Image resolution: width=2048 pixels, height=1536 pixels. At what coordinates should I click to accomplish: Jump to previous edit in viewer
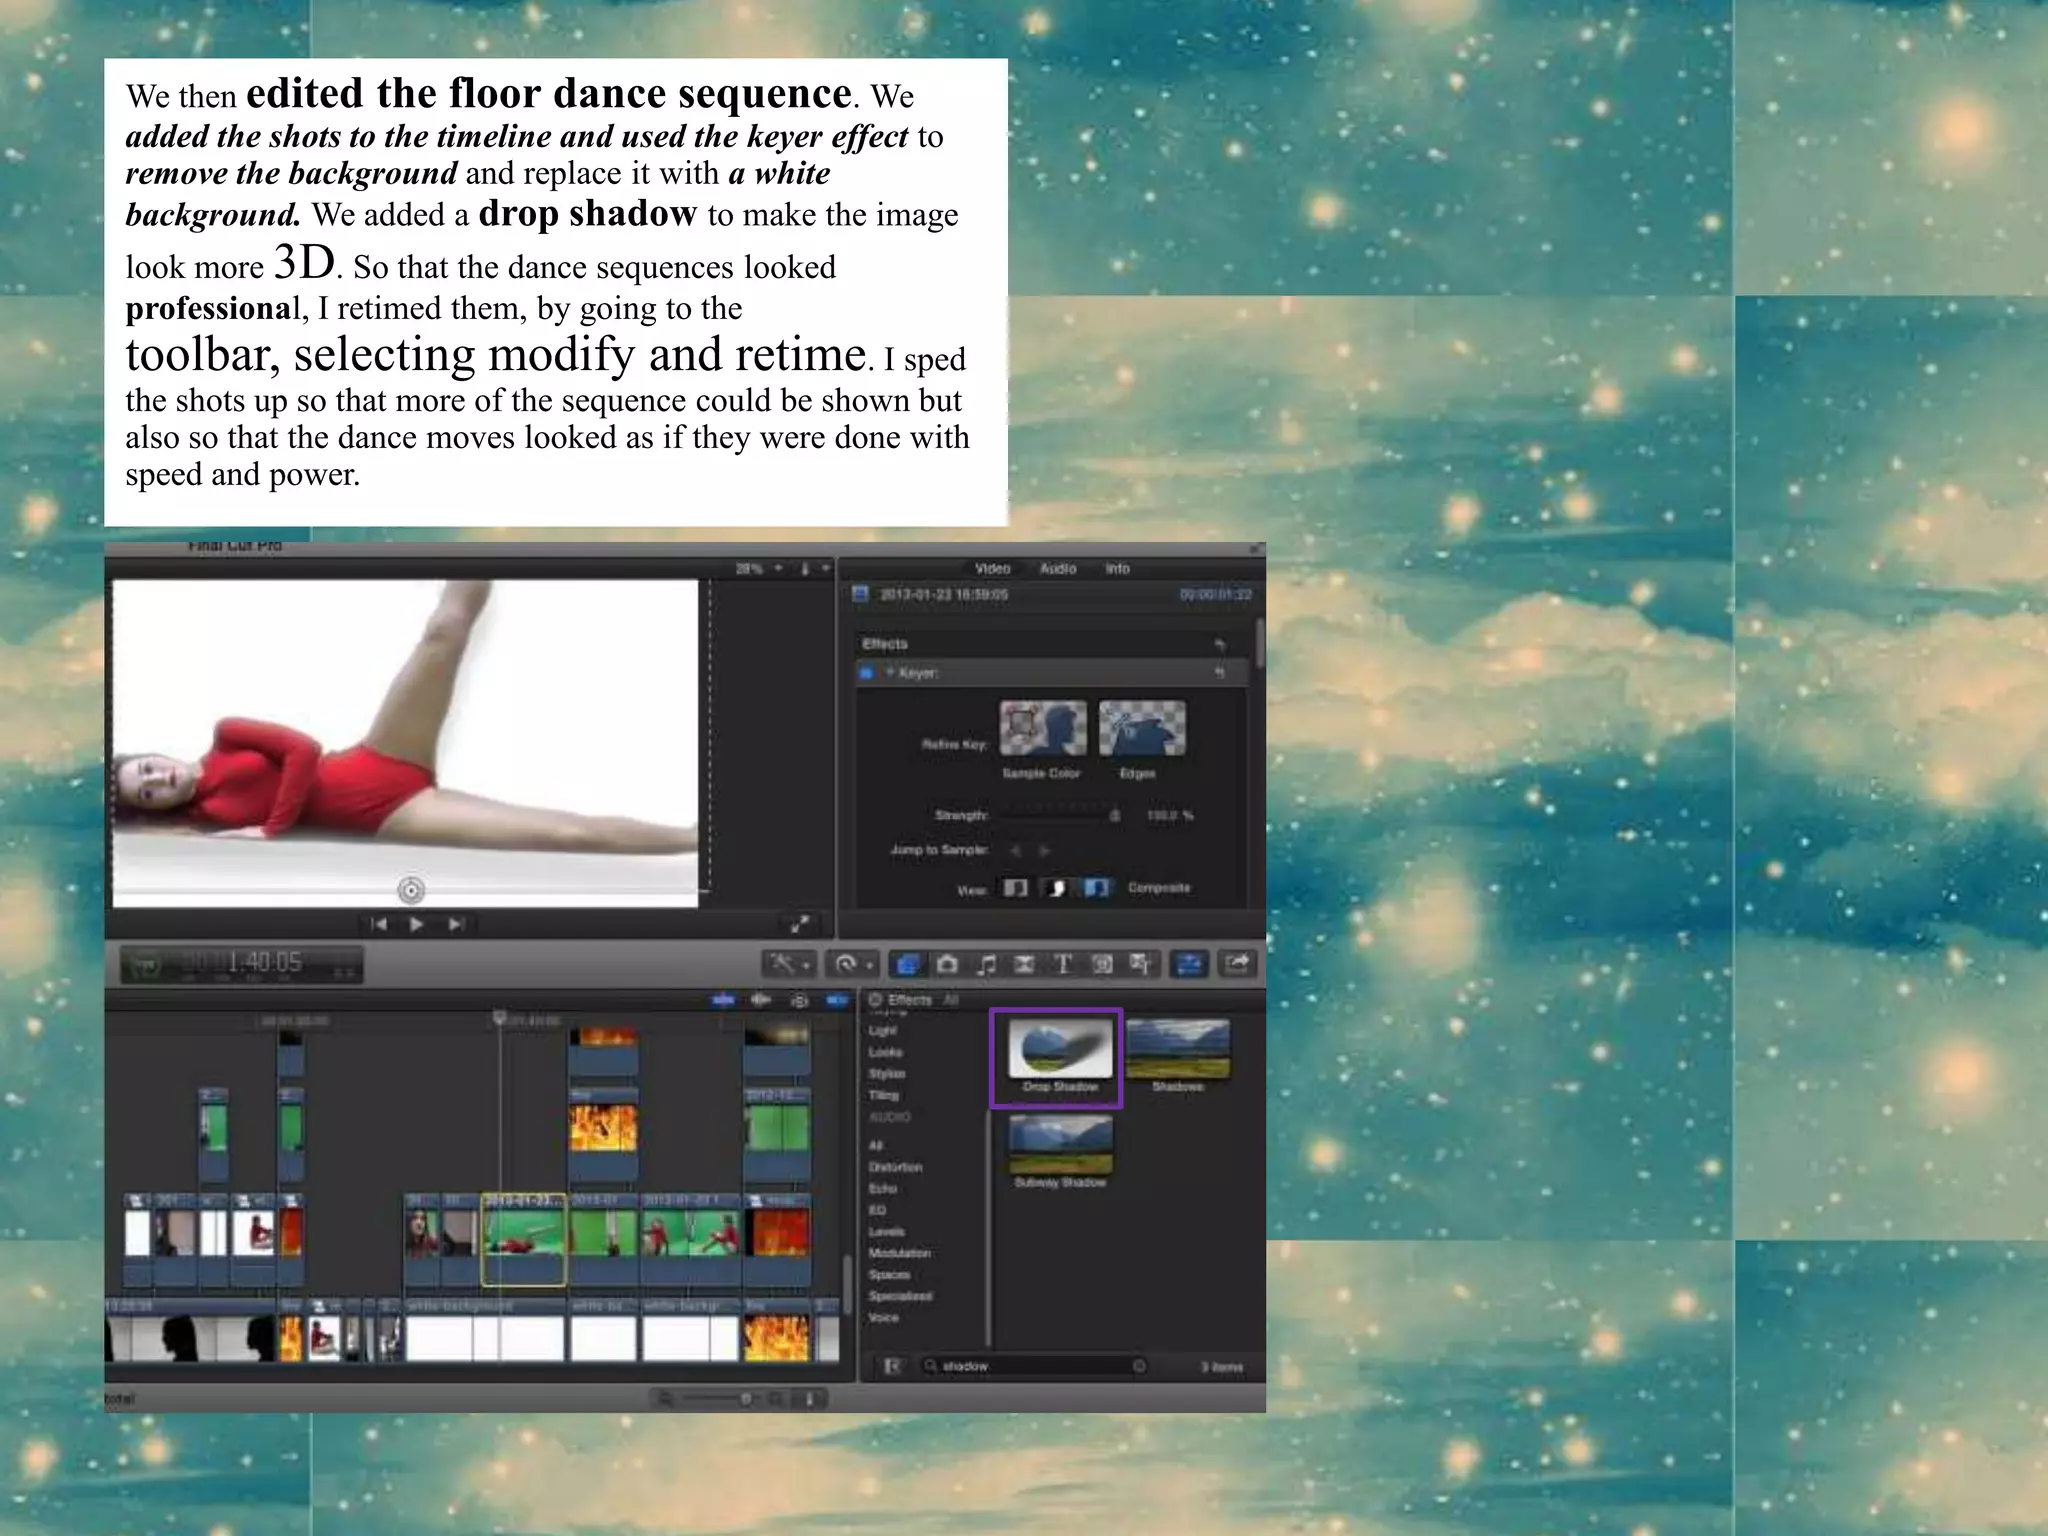(378, 924)
